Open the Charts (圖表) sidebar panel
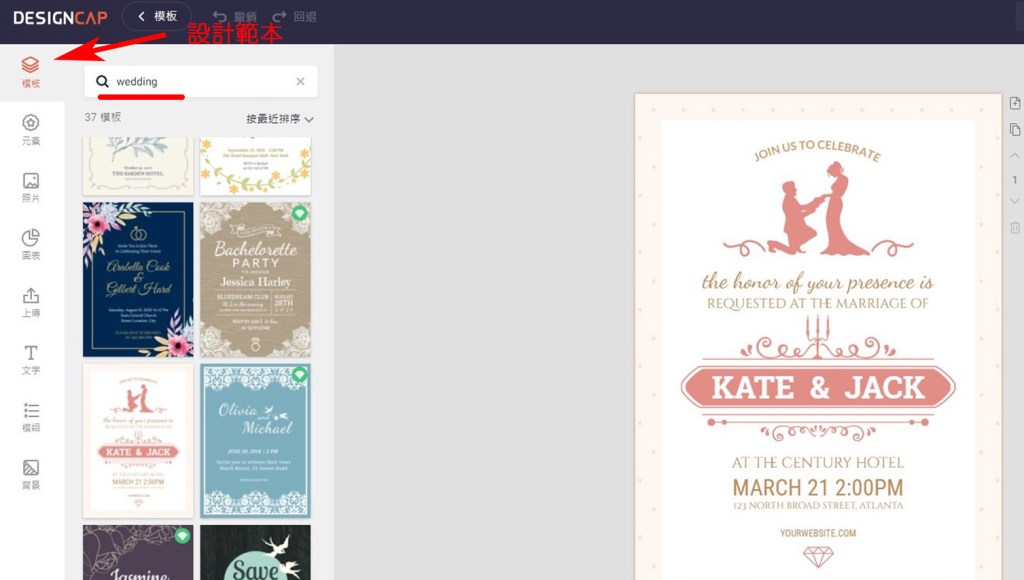 (31, 244)
